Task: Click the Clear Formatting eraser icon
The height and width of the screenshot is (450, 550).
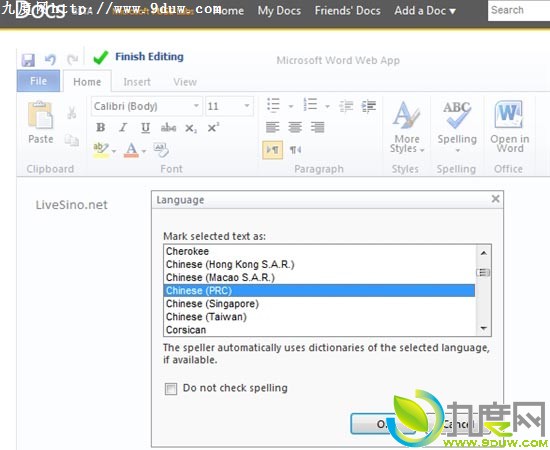Action: point(161,149)
